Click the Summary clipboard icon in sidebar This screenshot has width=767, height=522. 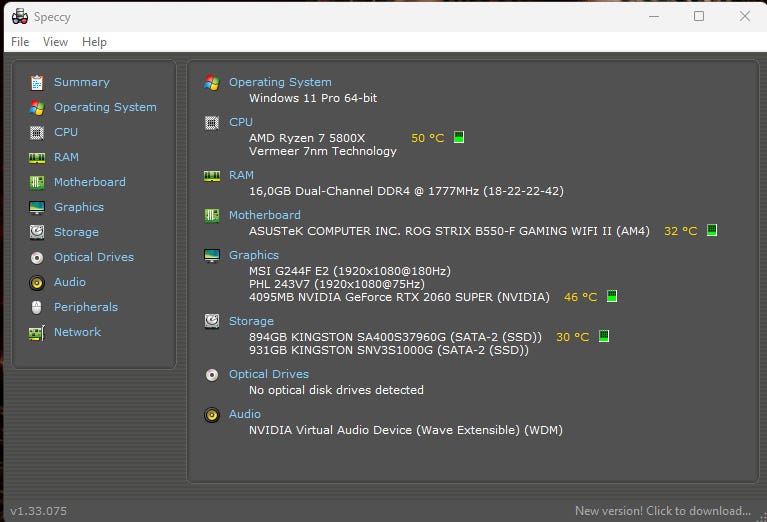point(37,83)
